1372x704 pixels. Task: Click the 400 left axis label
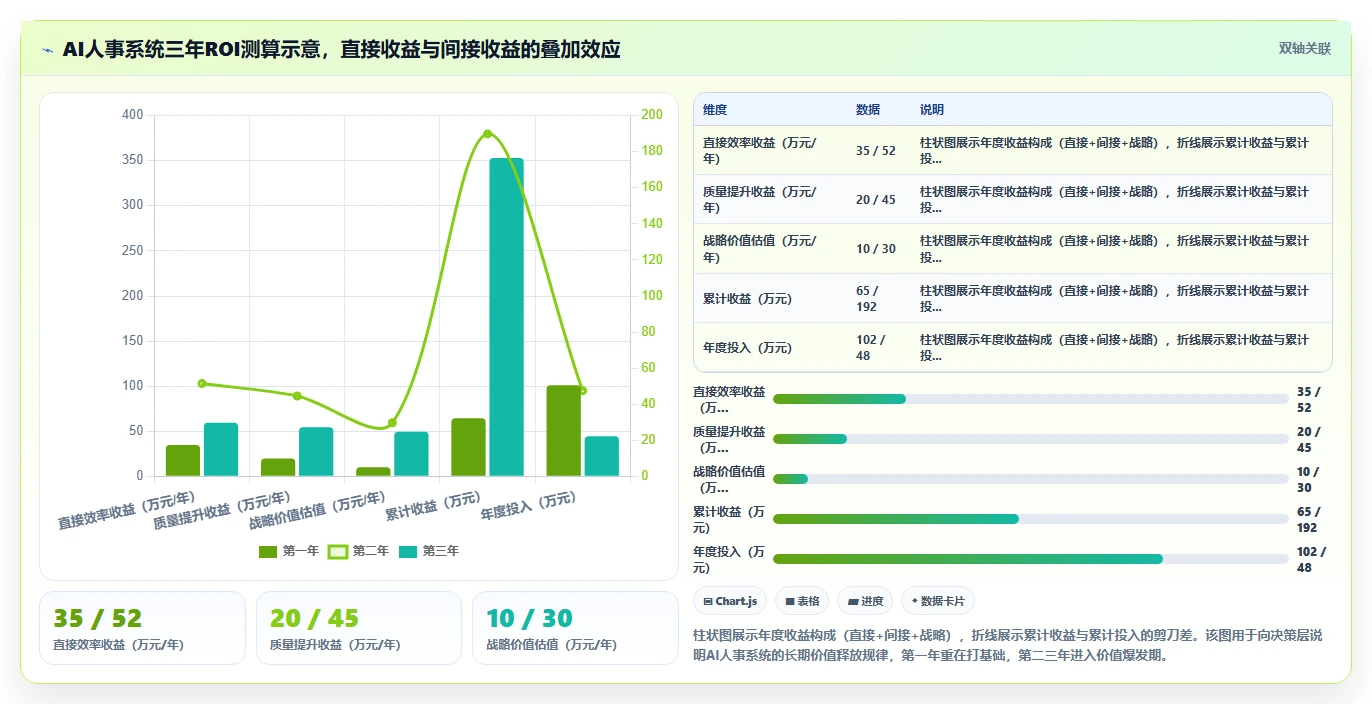132,115
